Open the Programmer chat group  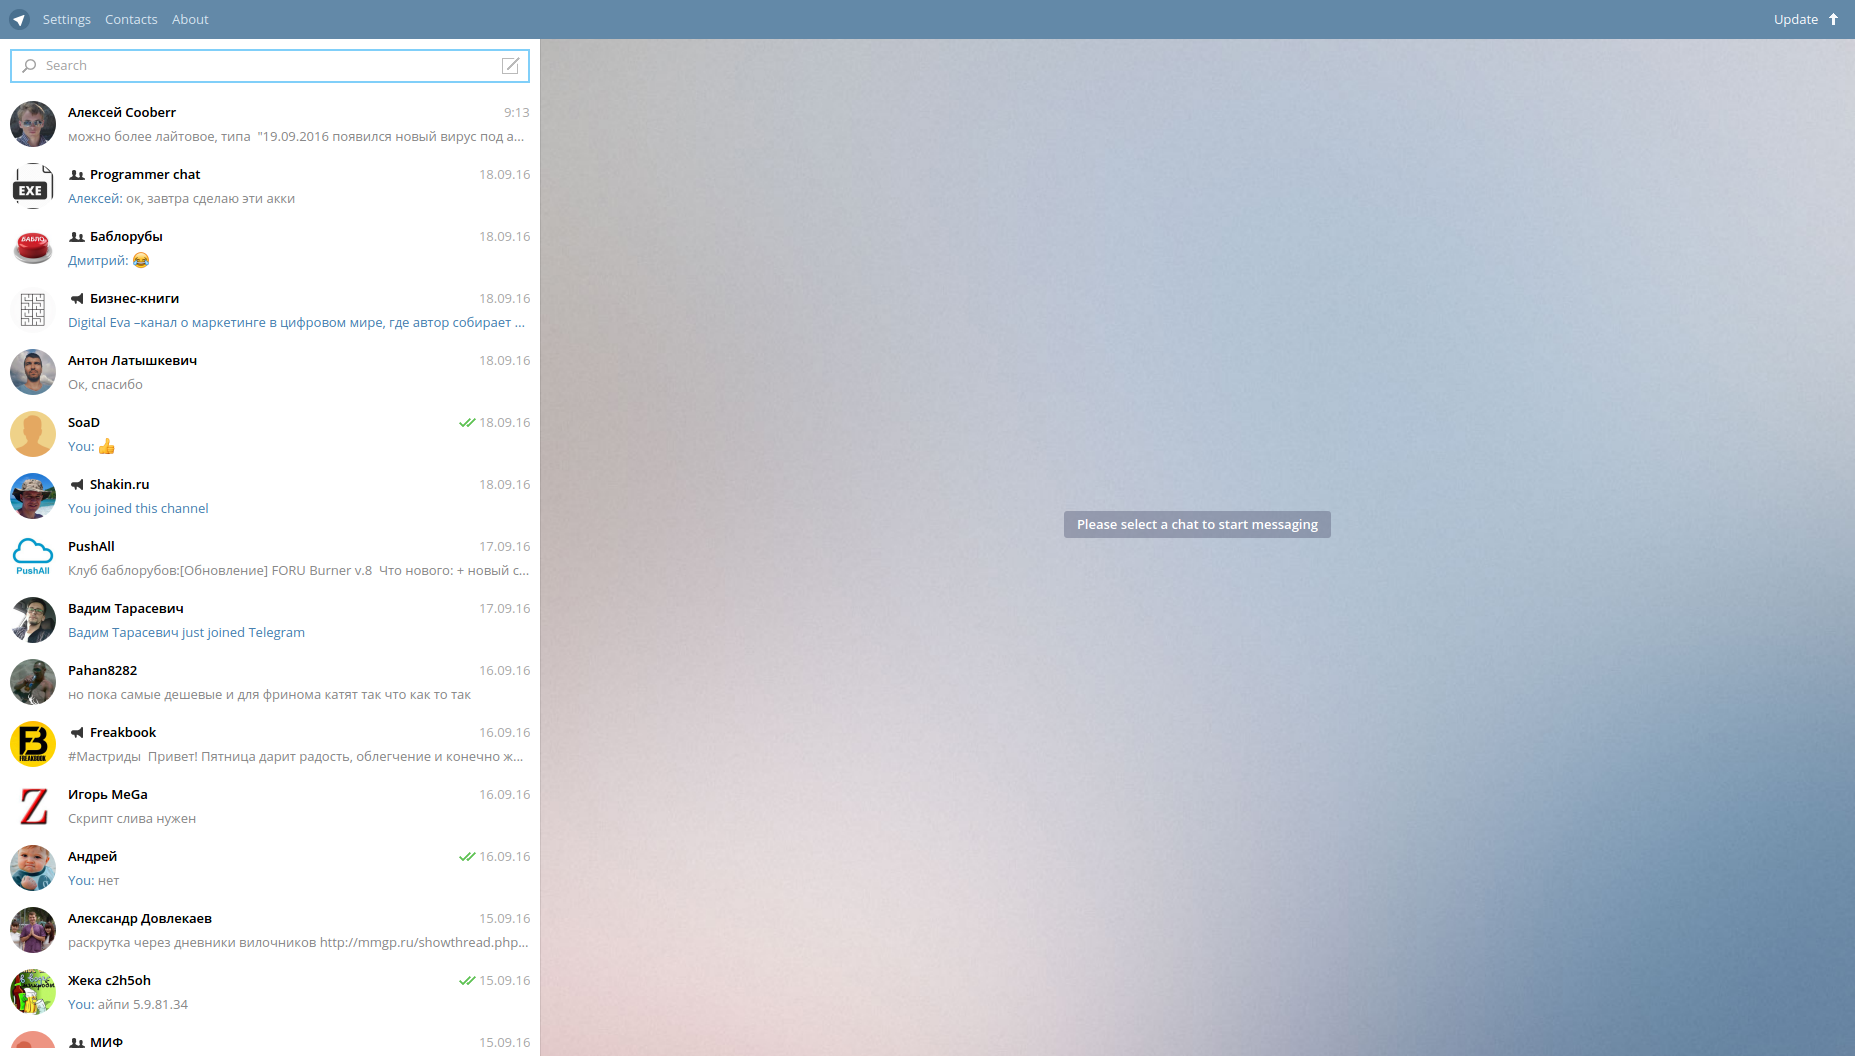tap(270, 186)
